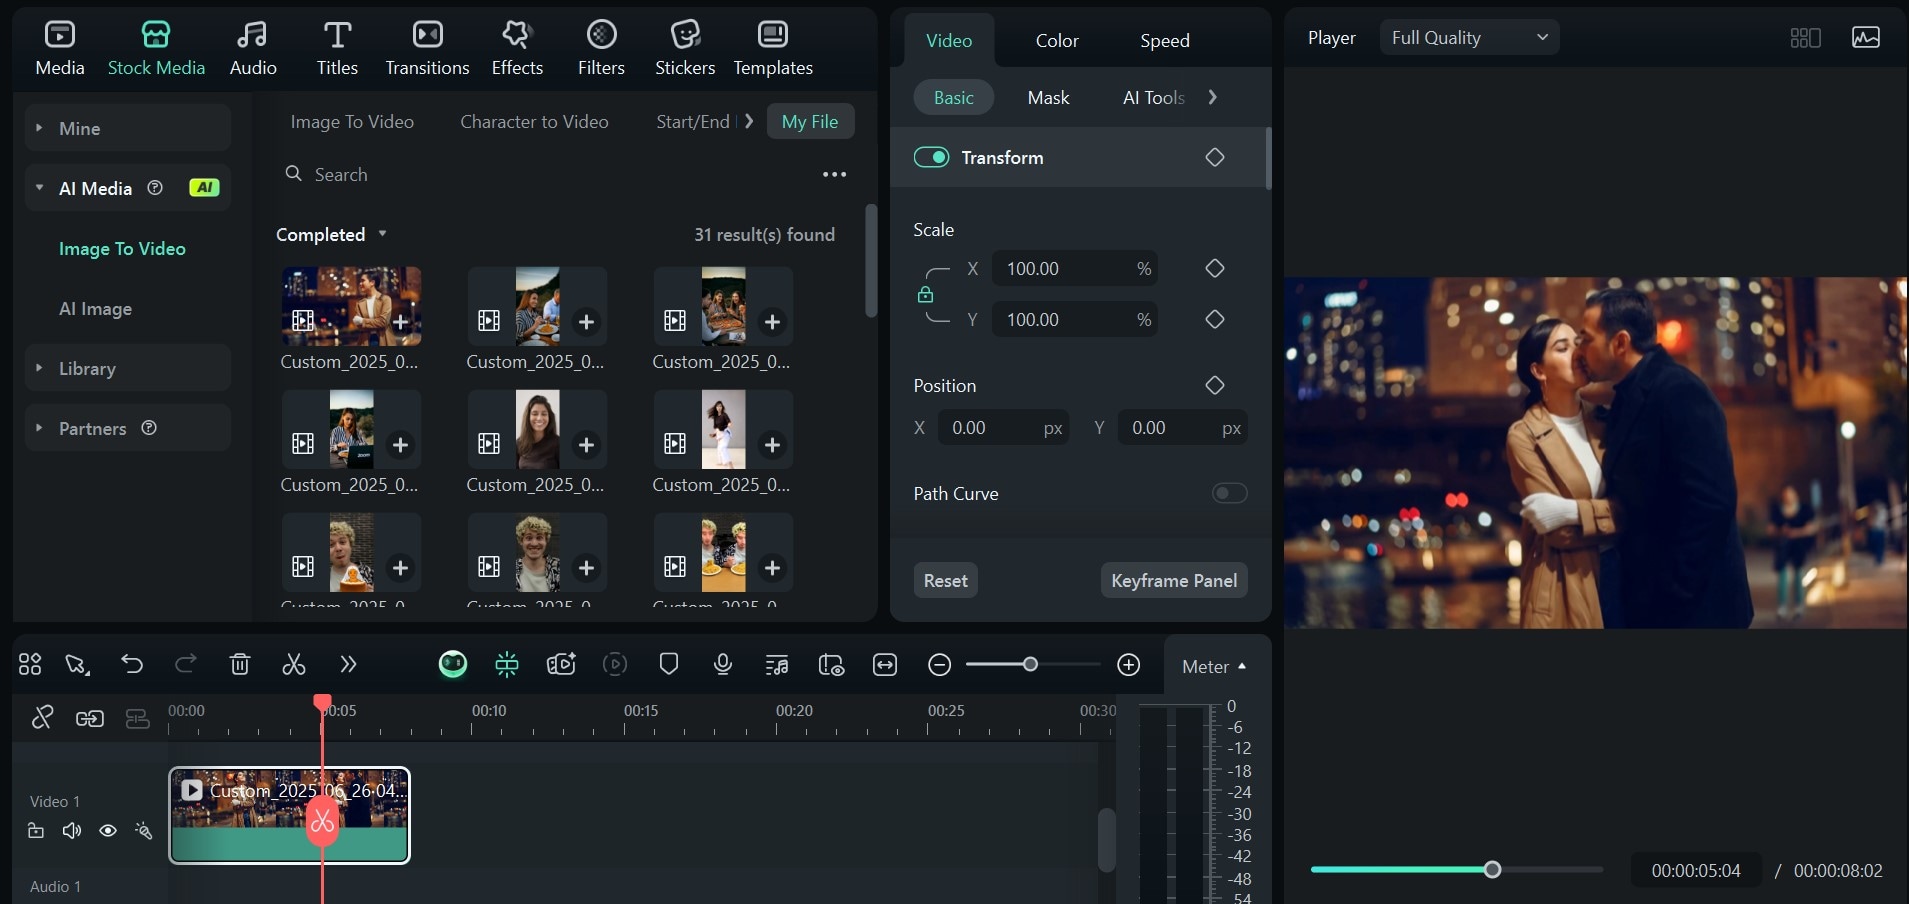
Task: Open the Keyframe Panel
Action: point(1174,580)
